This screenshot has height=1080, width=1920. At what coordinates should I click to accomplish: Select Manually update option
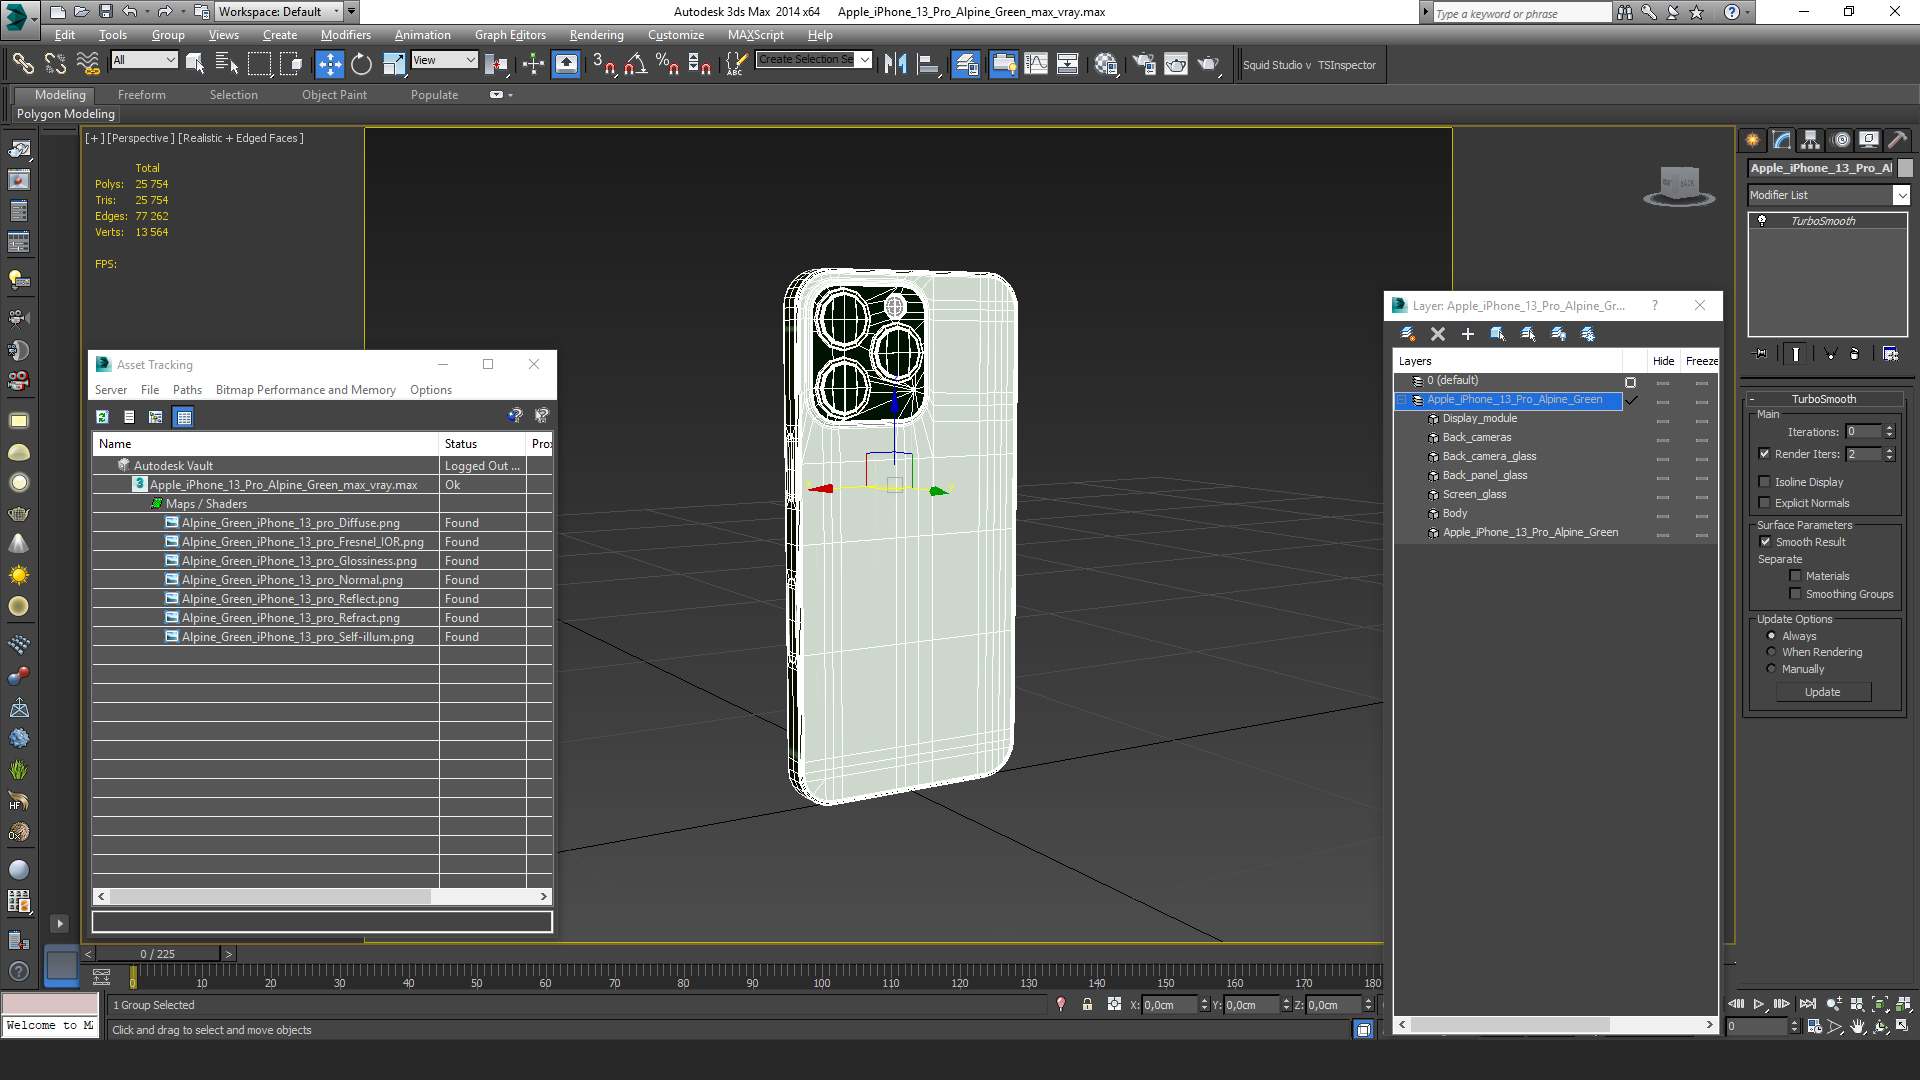(1771, 669)
